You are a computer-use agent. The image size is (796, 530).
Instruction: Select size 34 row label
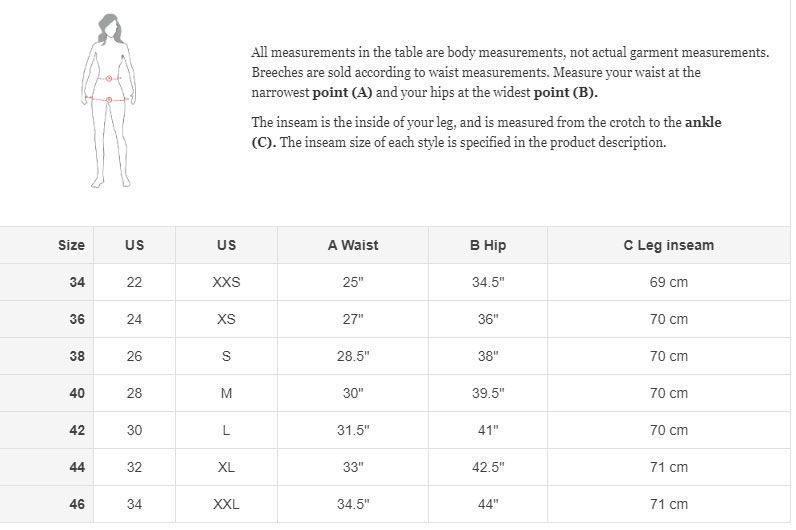pos(77,282)
